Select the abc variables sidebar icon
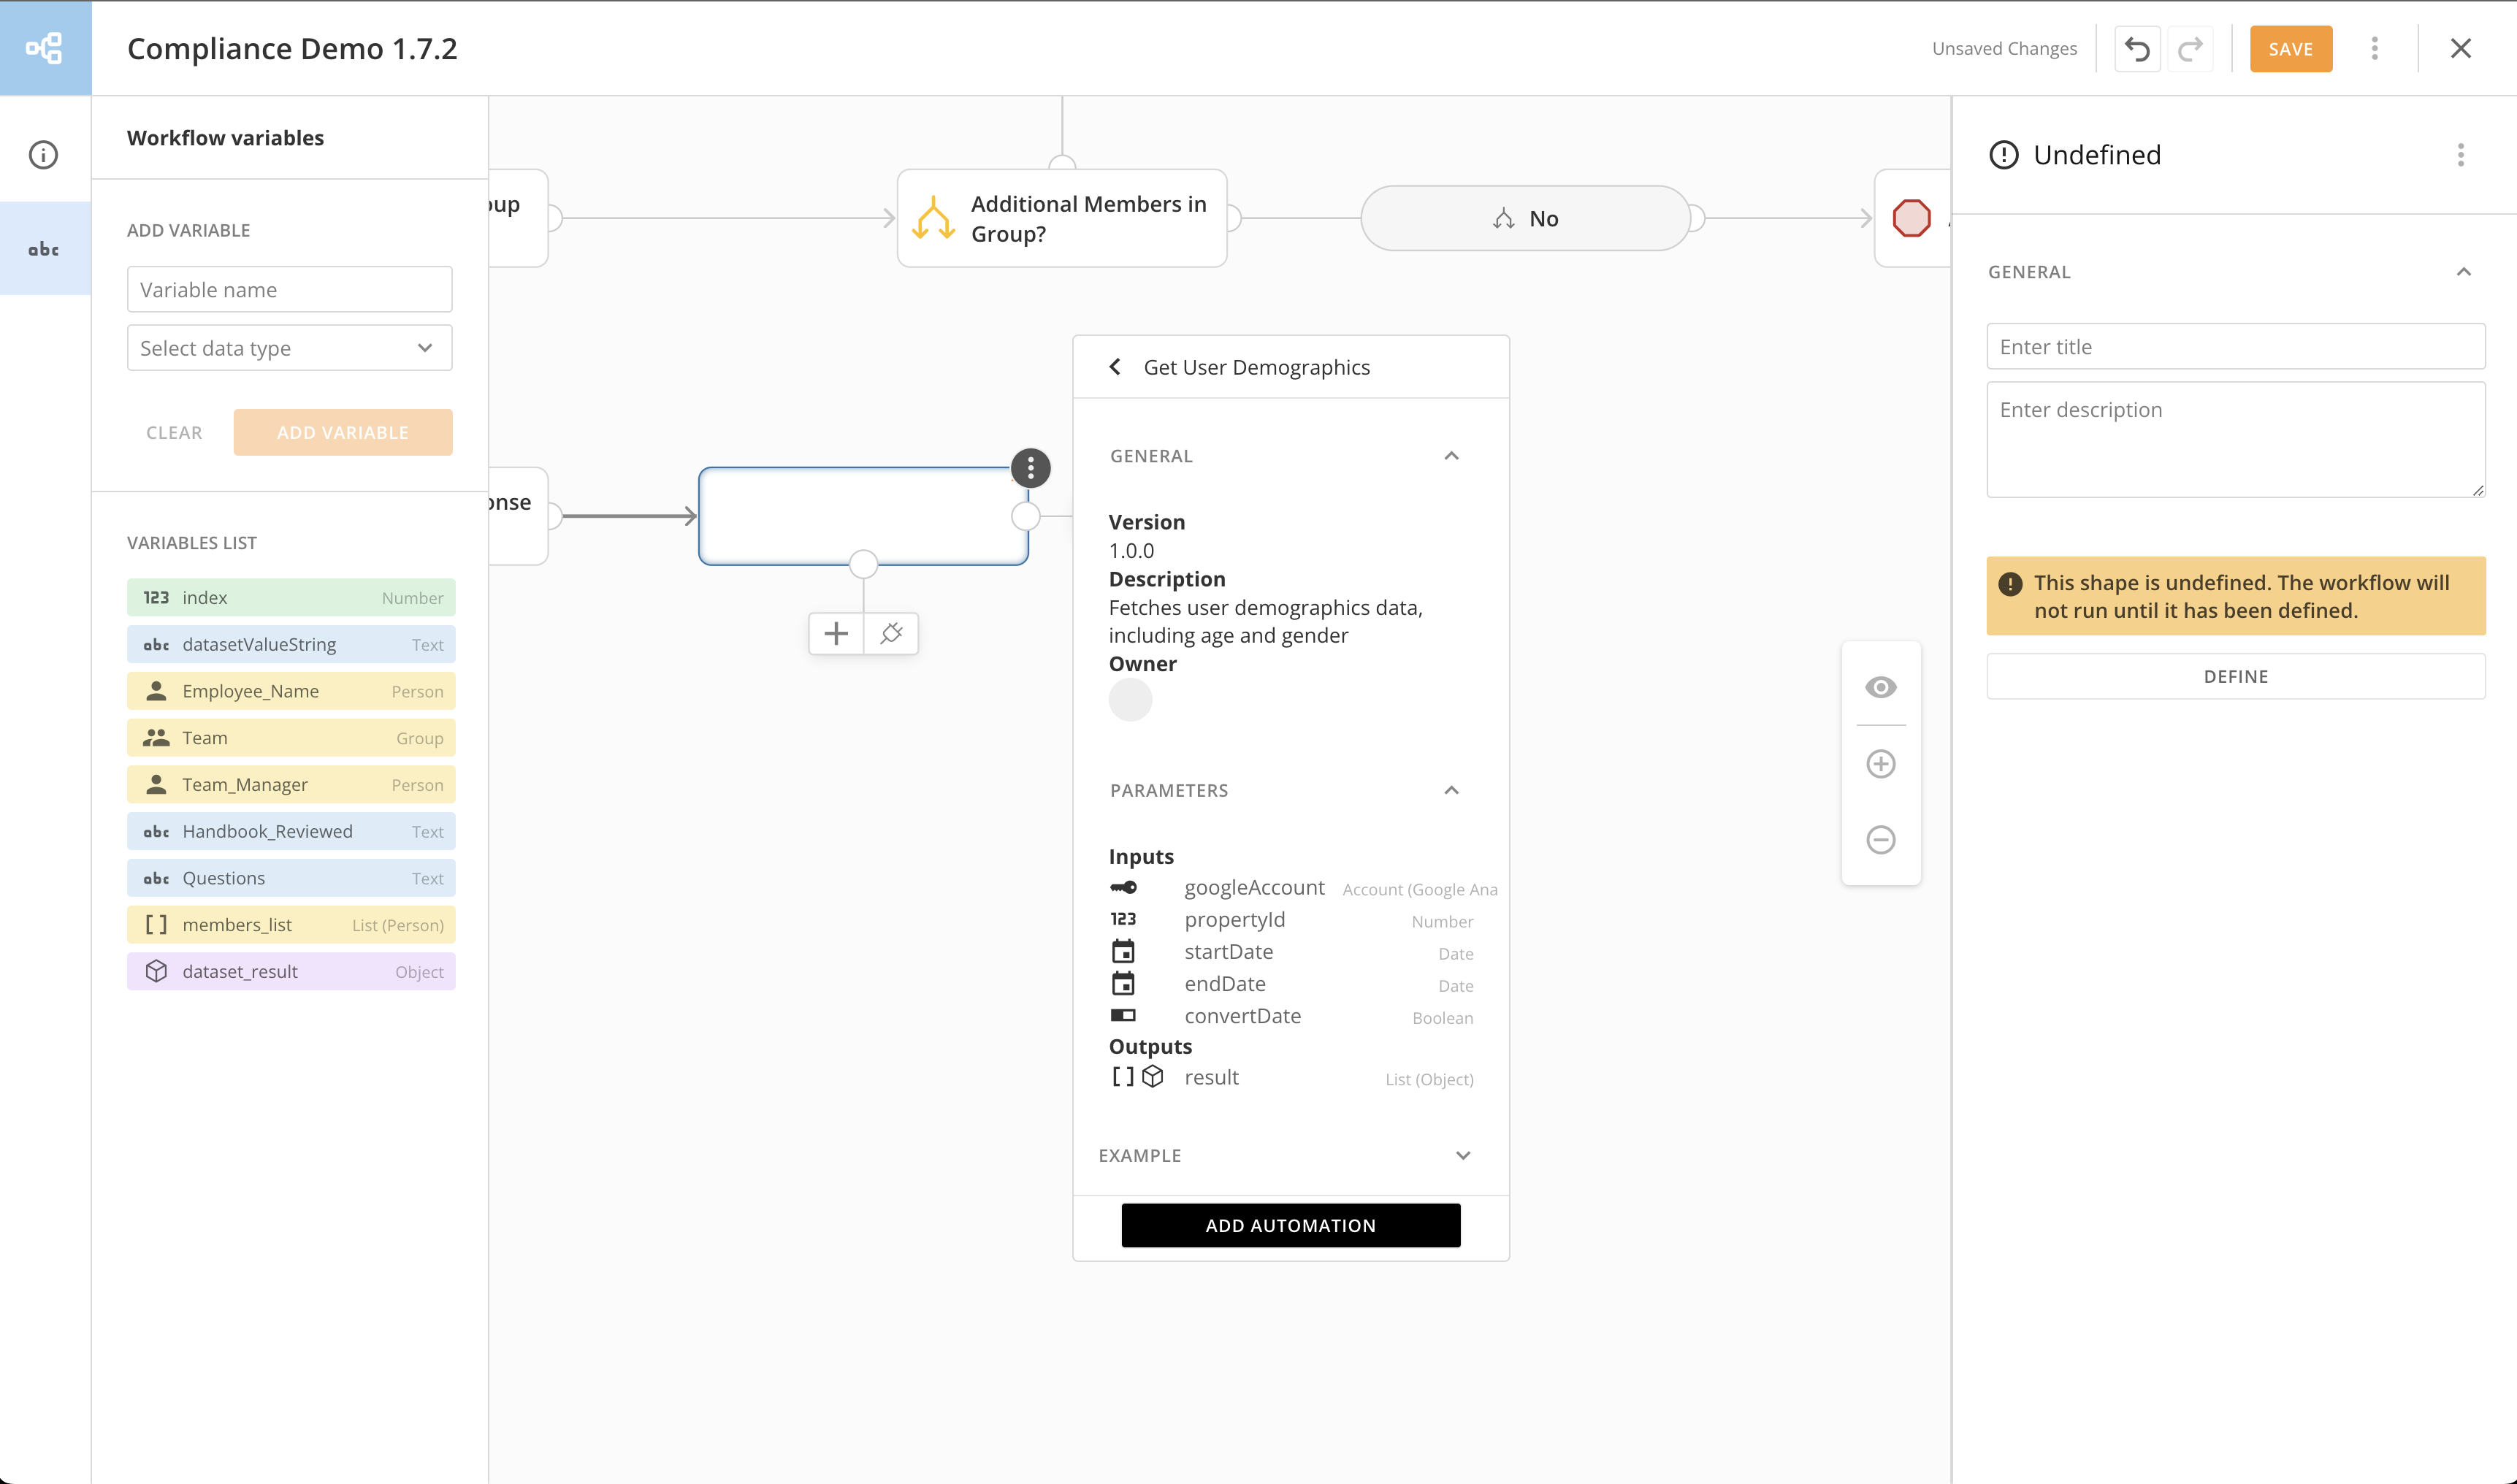 [x=44, y=249]
